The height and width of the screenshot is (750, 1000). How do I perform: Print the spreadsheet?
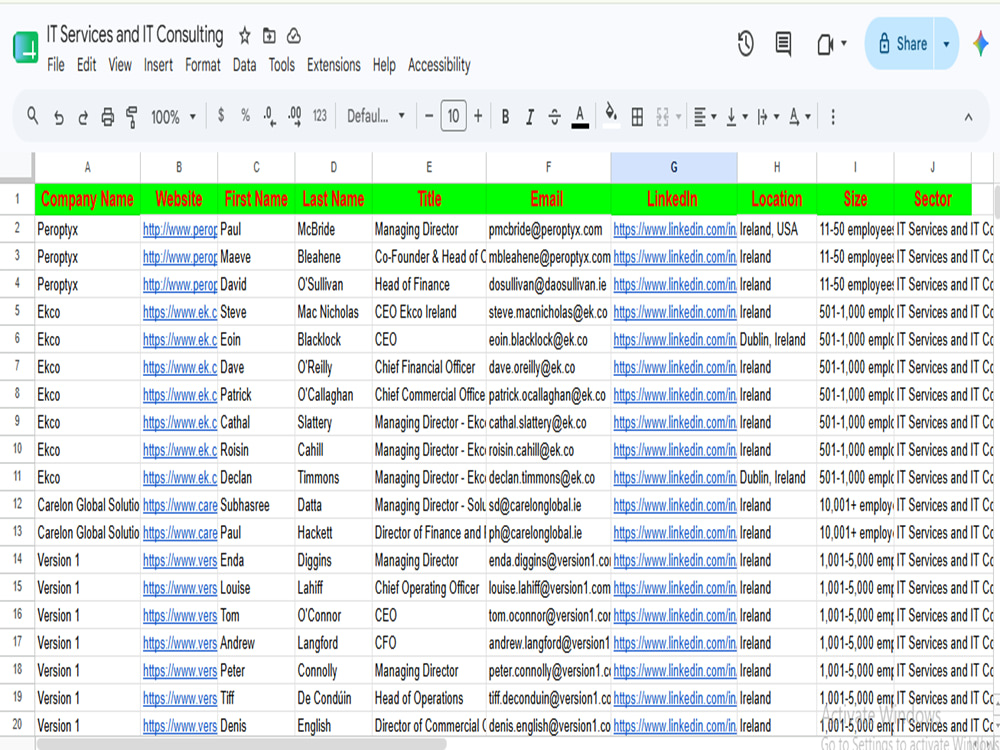pyautogui.click(x=108, y=117)
